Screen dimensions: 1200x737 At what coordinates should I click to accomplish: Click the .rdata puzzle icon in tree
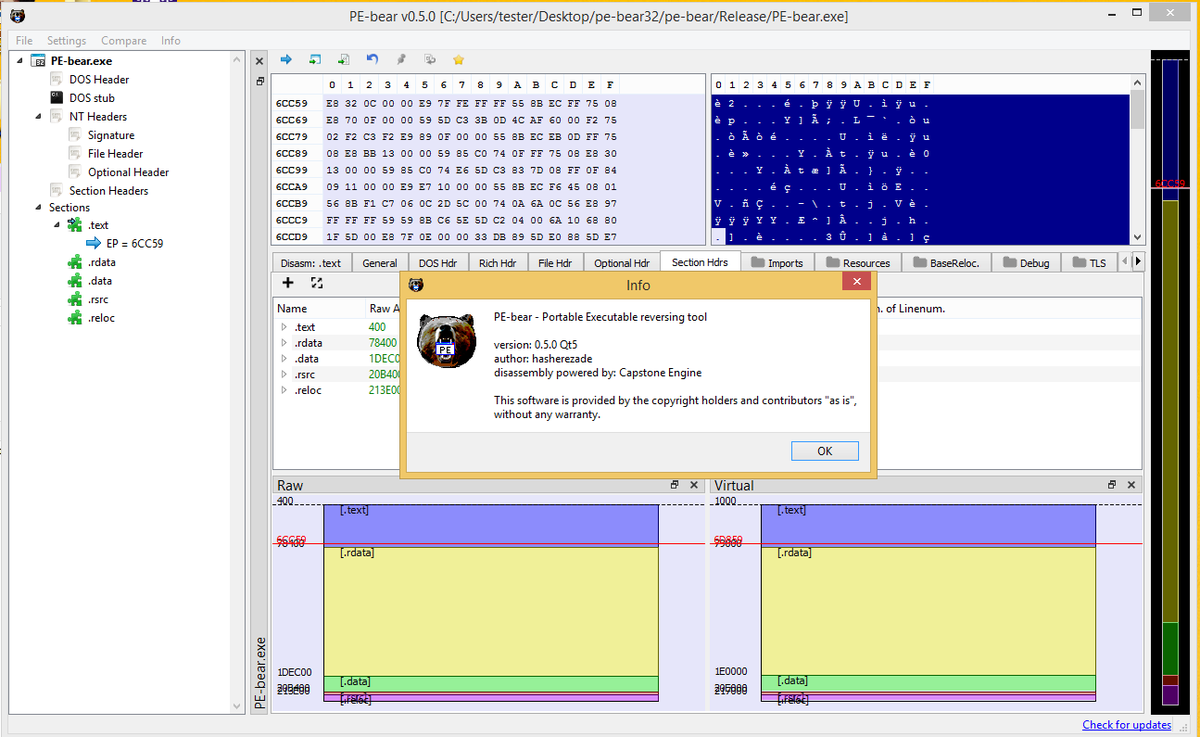click(x=75, y=262)
